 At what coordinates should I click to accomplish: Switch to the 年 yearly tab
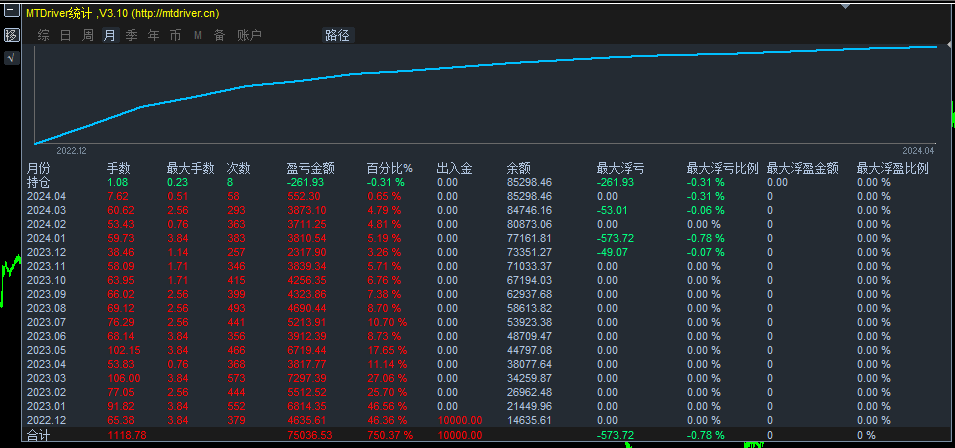click(153, 35)
